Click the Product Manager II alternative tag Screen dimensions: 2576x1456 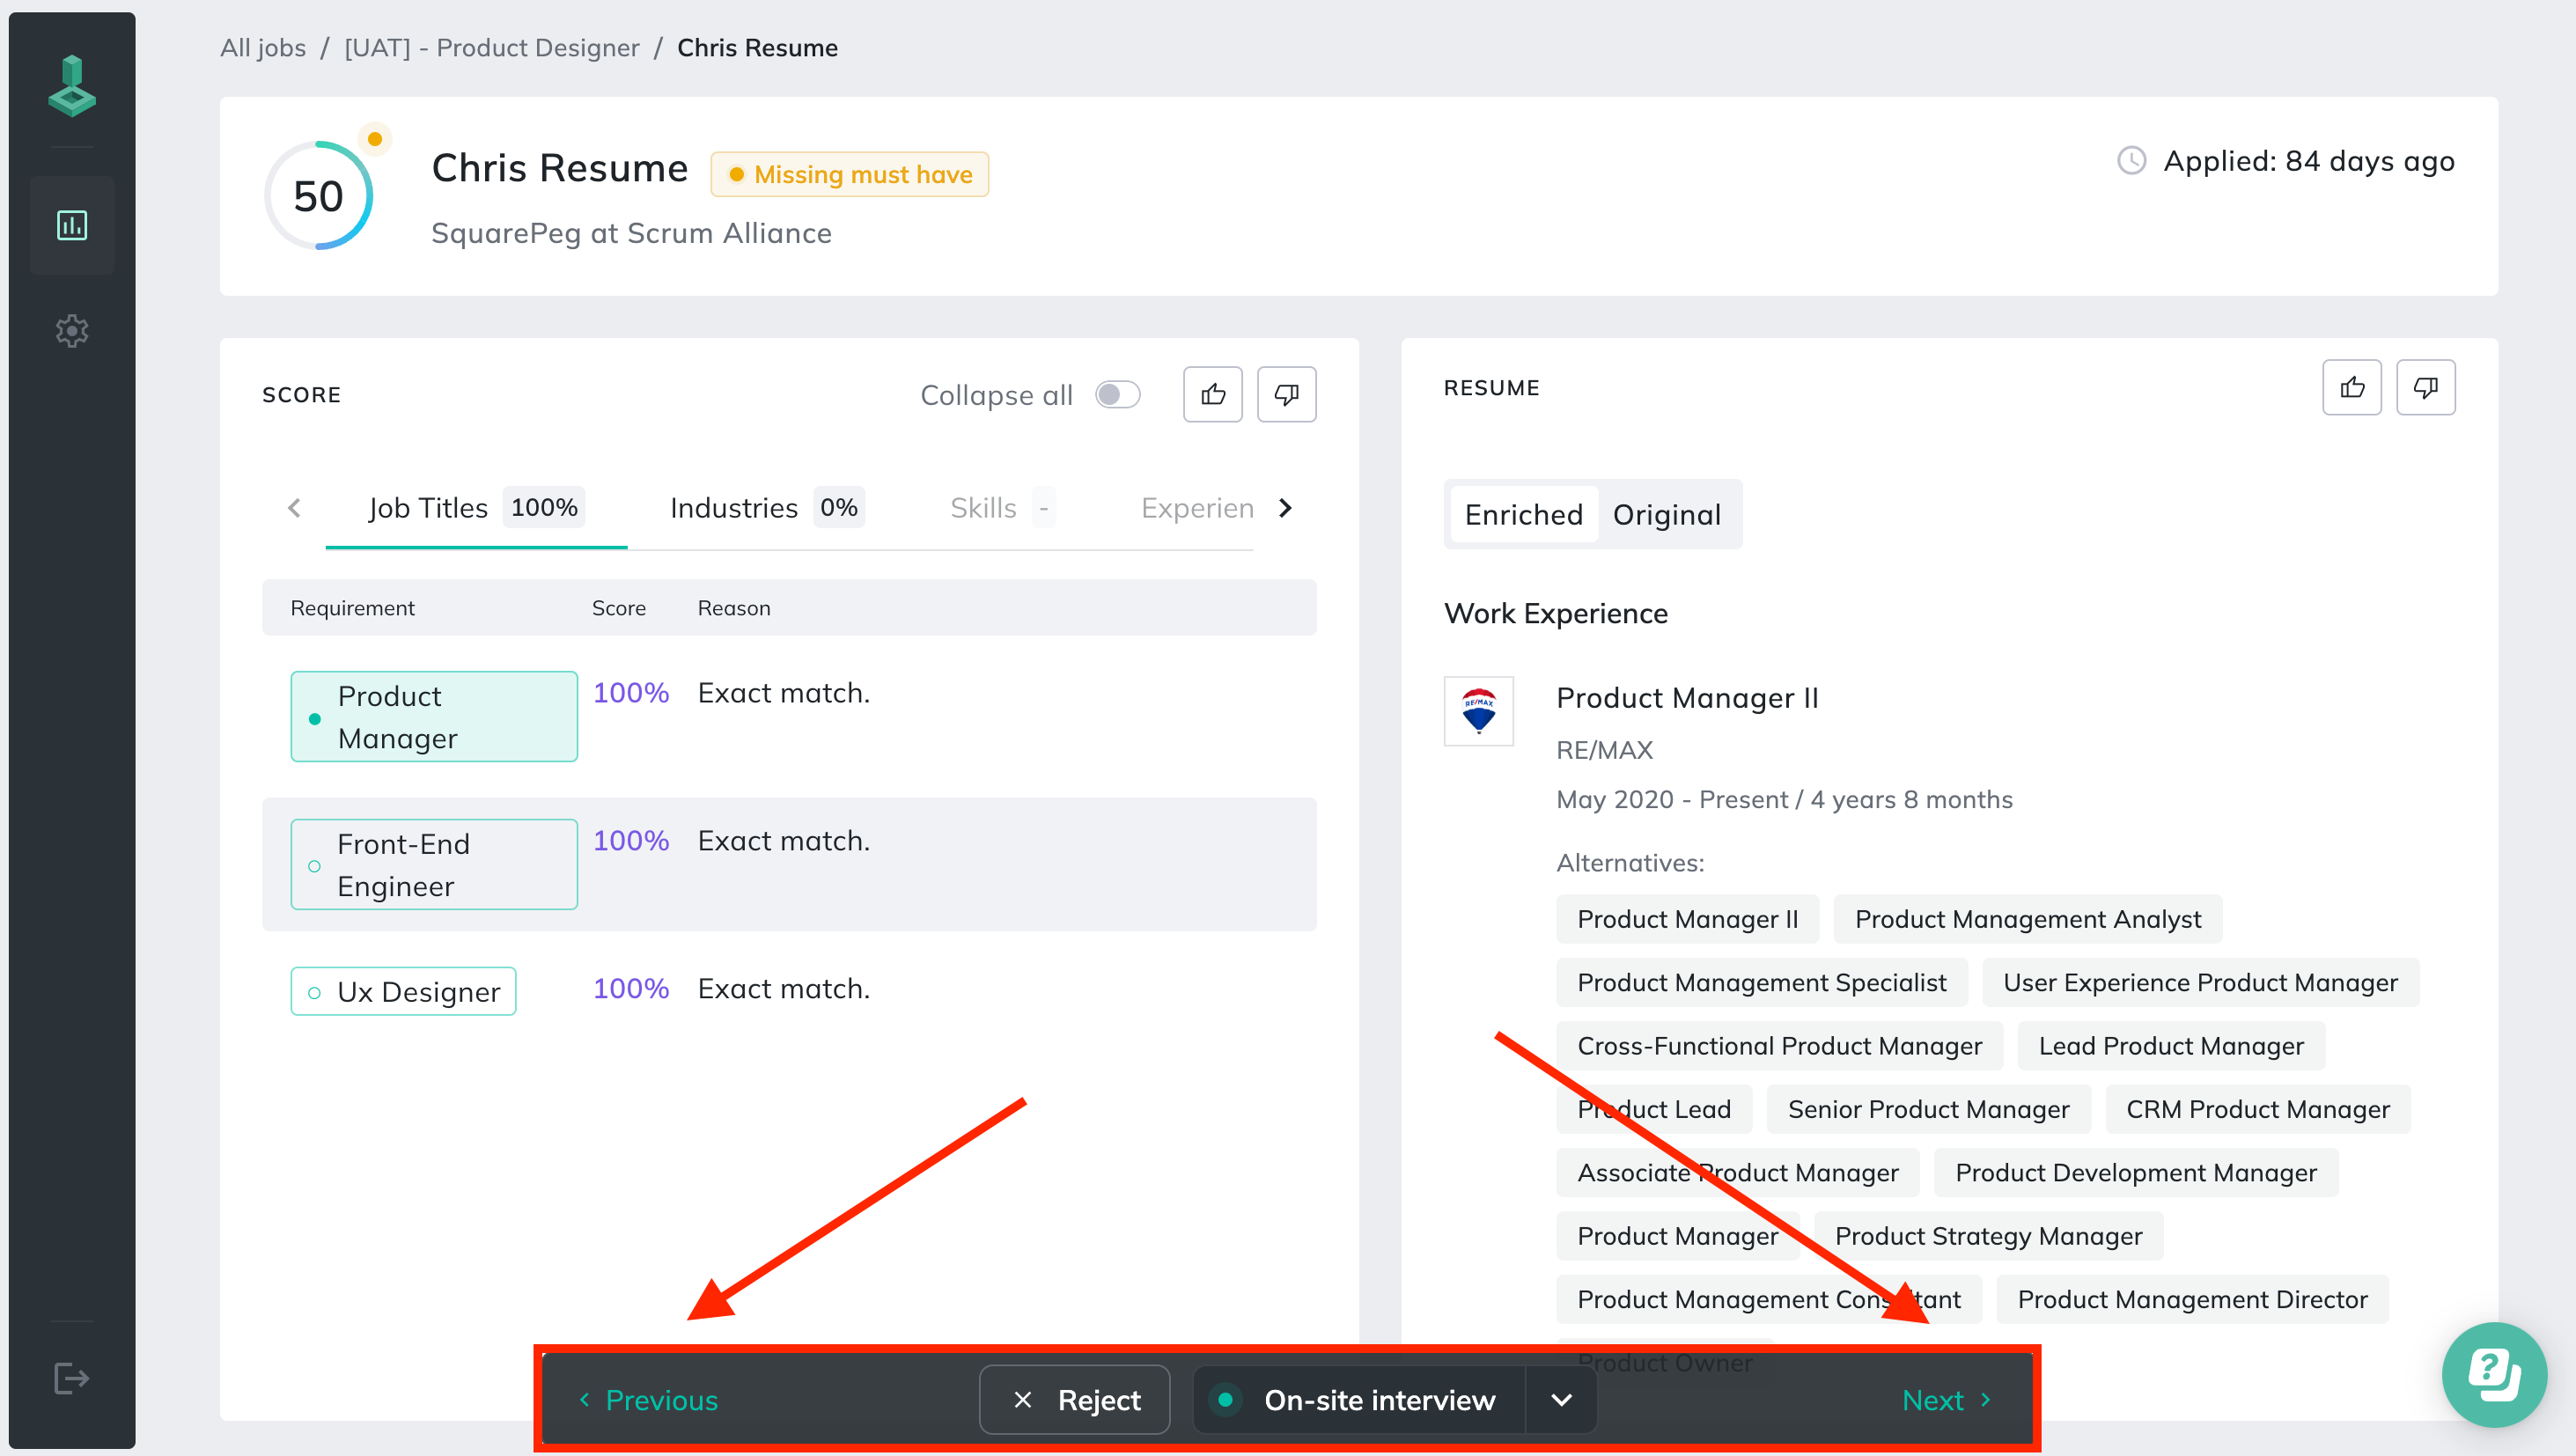(1687, 919)
